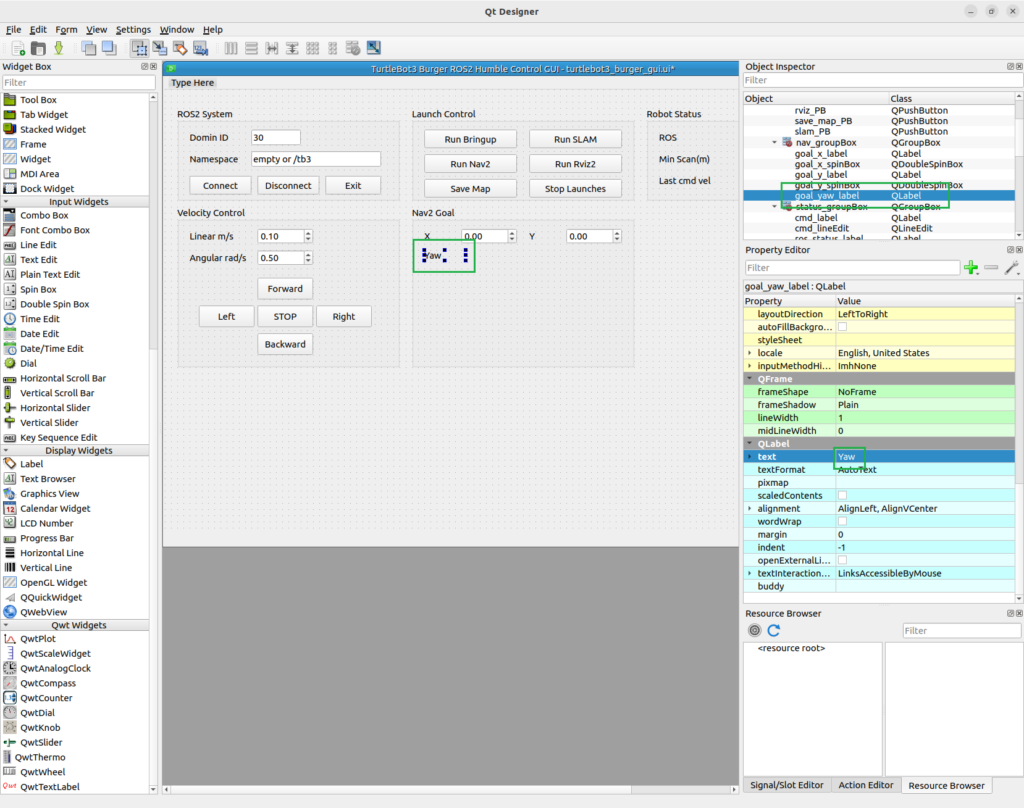This screenshot has height=808, width=1024.
Task: Click Lay Out Vertically in Splitter icon
Action: (x=292, y=48)
